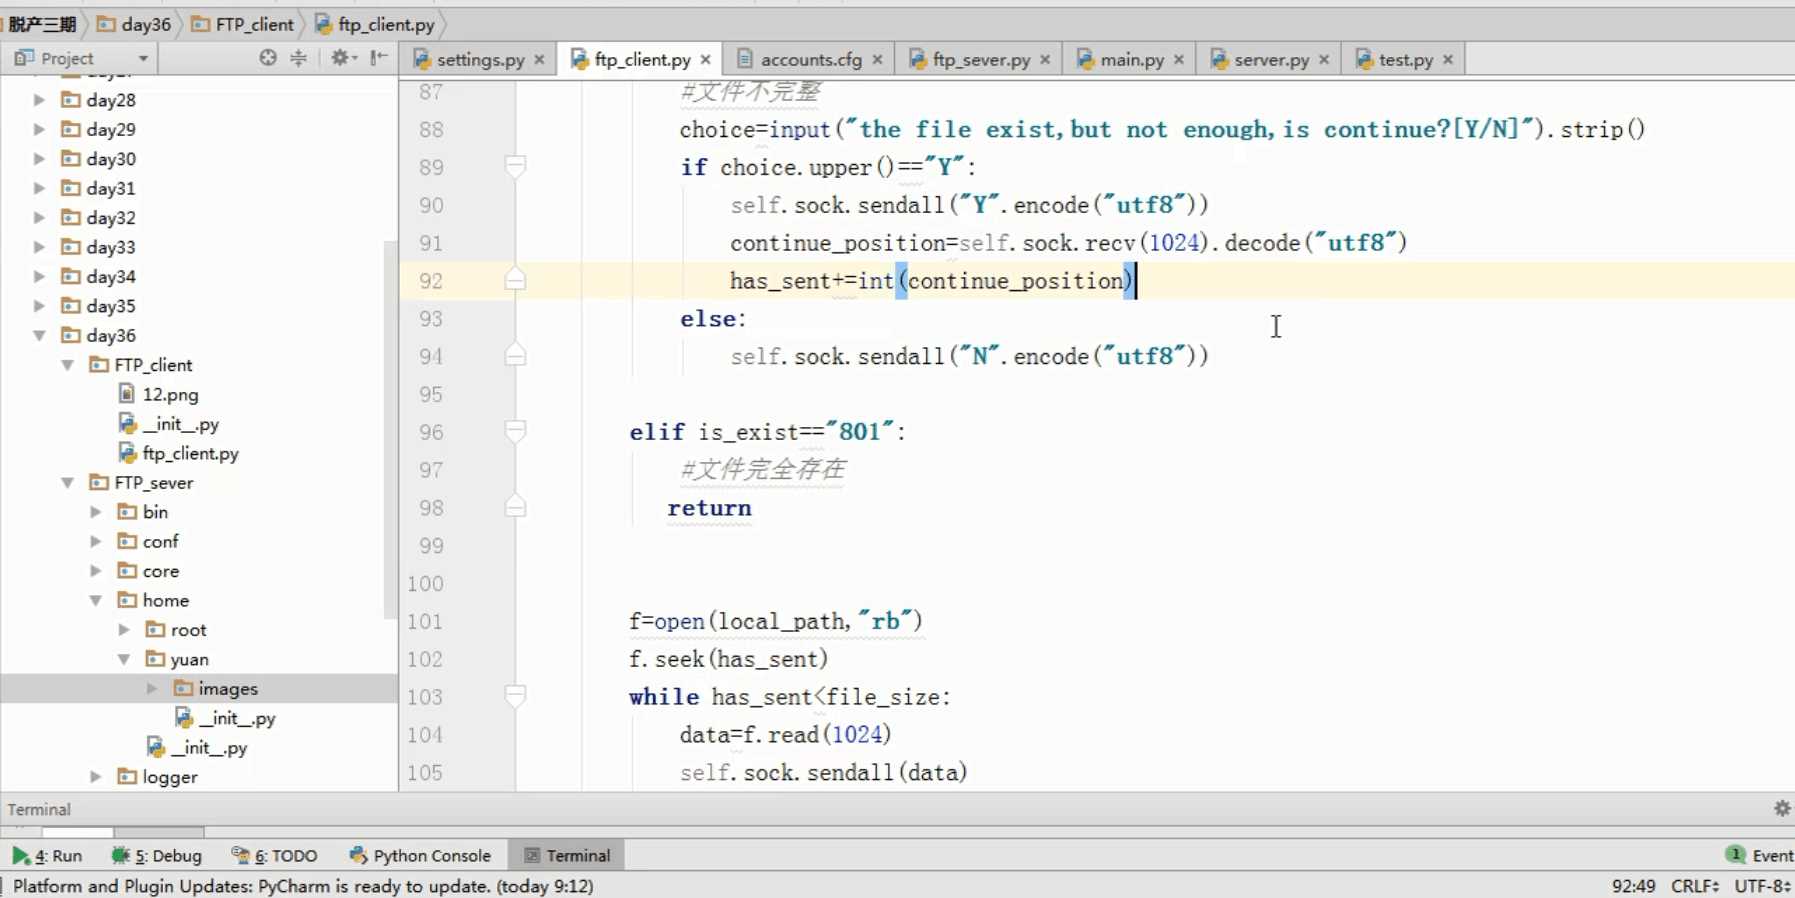Expand the conf folder
Viewport: 1795px width, 898px height.
(96, 541)
